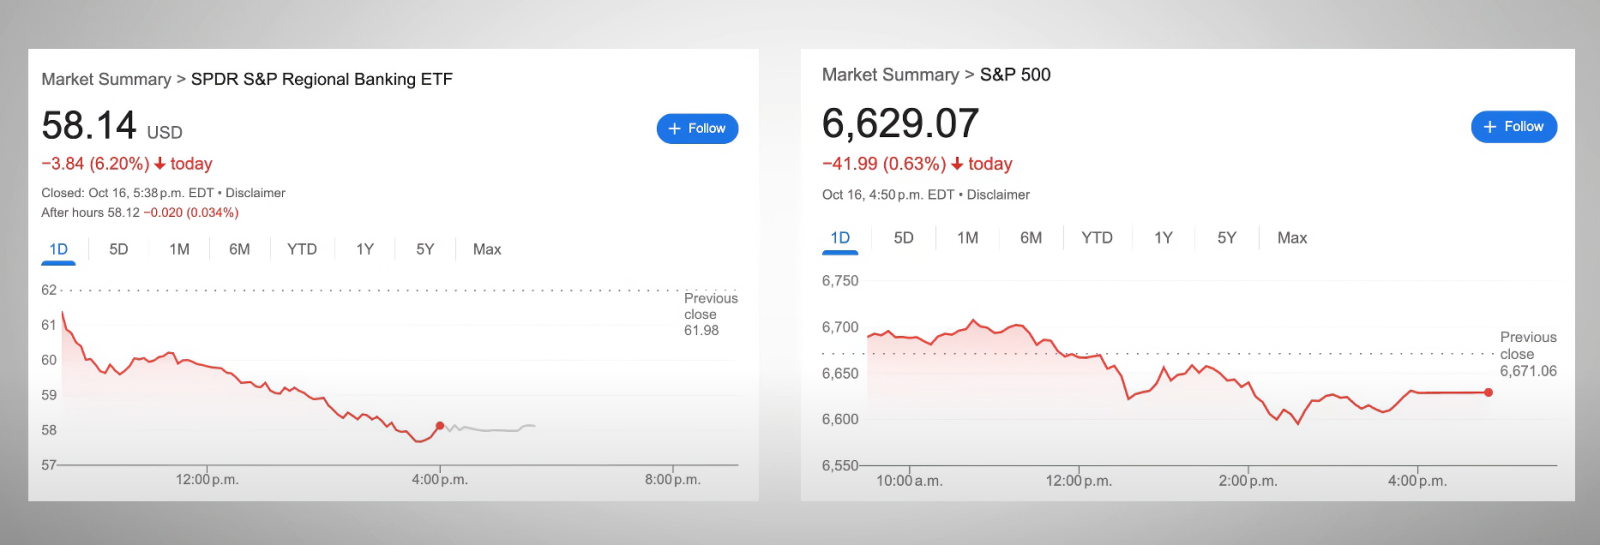Image resolution: width=1600 pixels, height=545 pixels.
Task: Click the −3.84 (6.20%) change text
Action: (95, 164)
